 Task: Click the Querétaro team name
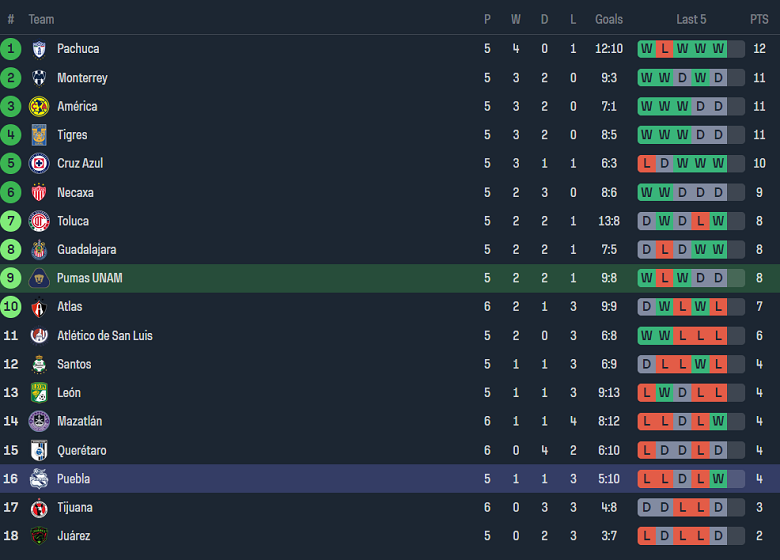point(82,451)
